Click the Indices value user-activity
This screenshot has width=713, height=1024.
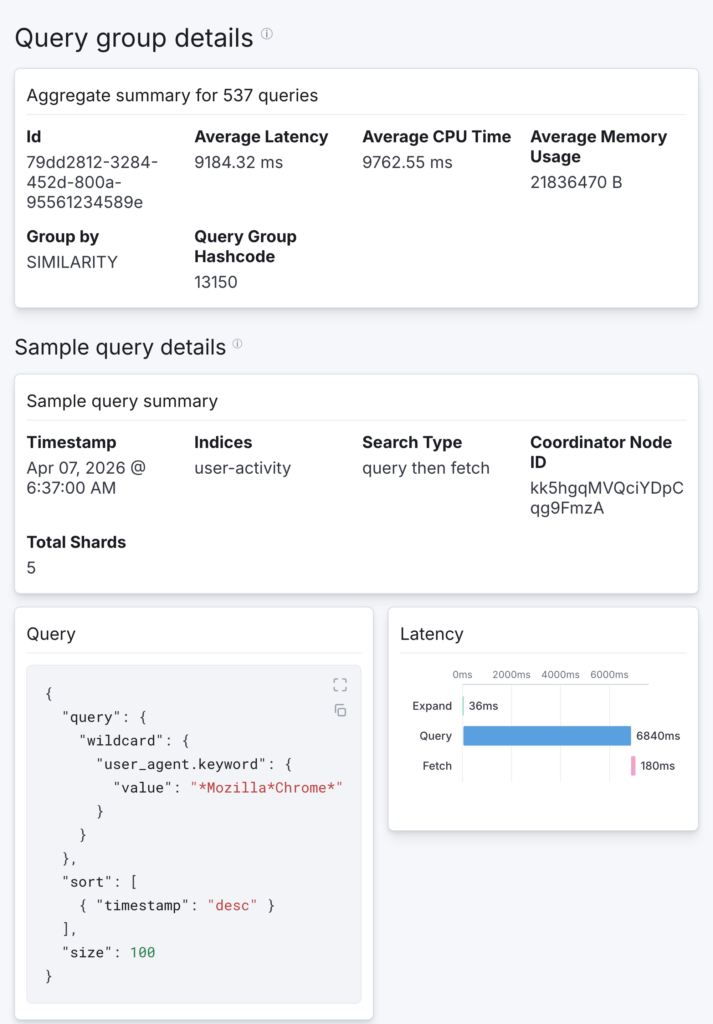pos(242,468)
